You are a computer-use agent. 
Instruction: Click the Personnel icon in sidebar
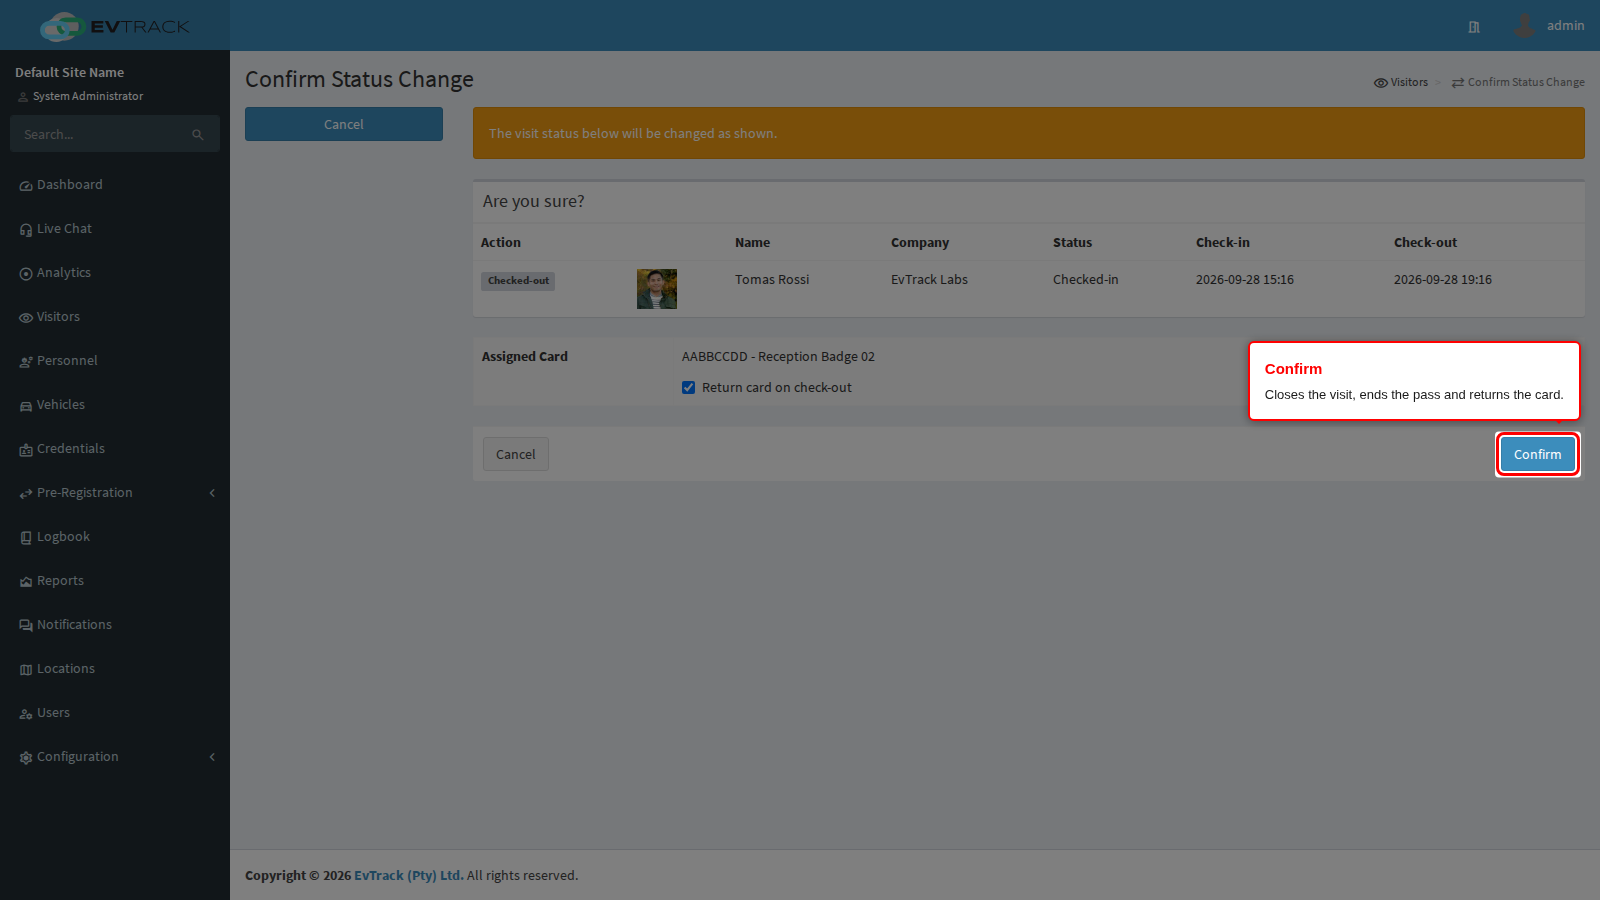[x=26, y=362]
